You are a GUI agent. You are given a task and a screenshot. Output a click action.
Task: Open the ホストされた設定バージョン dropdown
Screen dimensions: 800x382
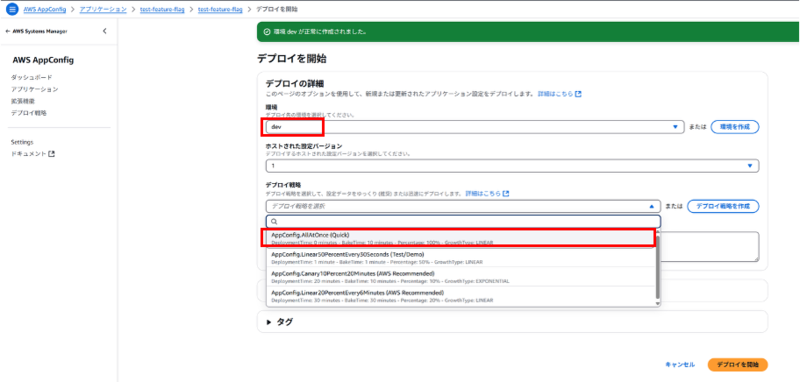tap(512, 166)
